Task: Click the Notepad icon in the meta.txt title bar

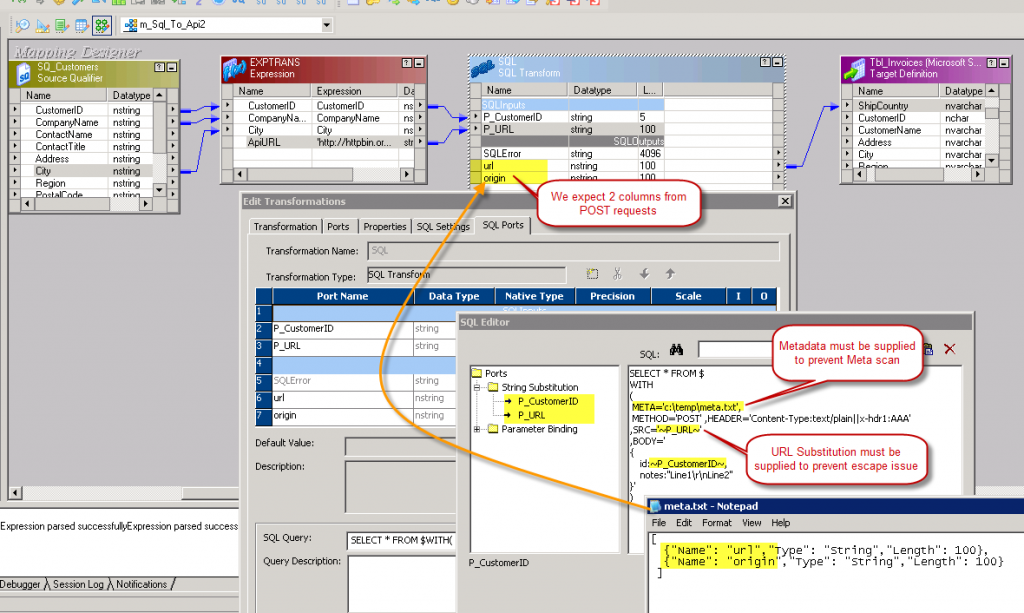Action: click(x=655, y=507)
